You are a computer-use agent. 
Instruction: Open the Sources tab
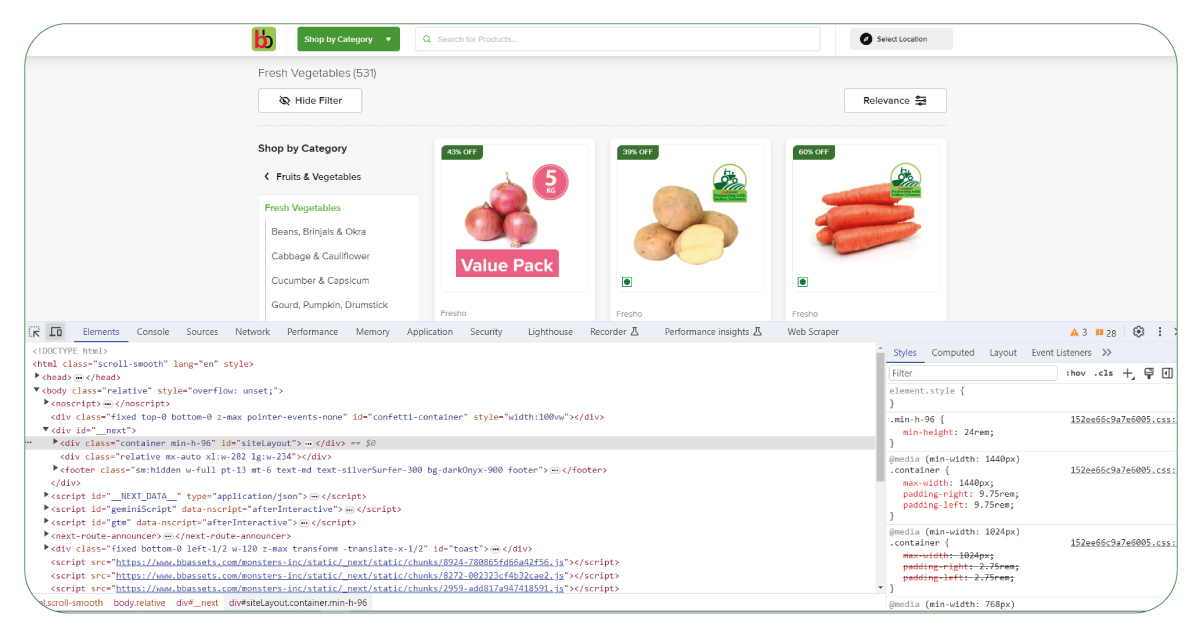pos(202,332)
